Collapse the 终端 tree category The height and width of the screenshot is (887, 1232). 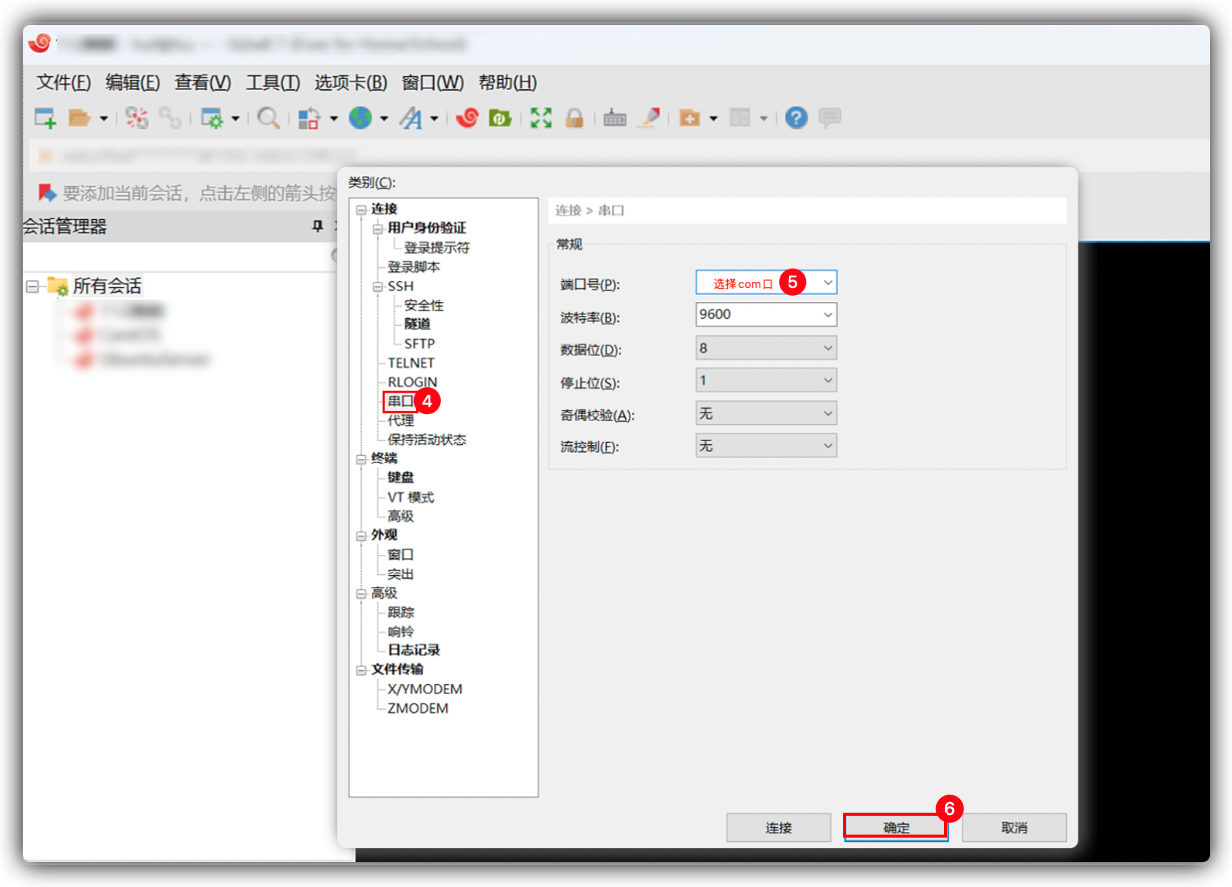pyautogui.click(x=361, y=458)
